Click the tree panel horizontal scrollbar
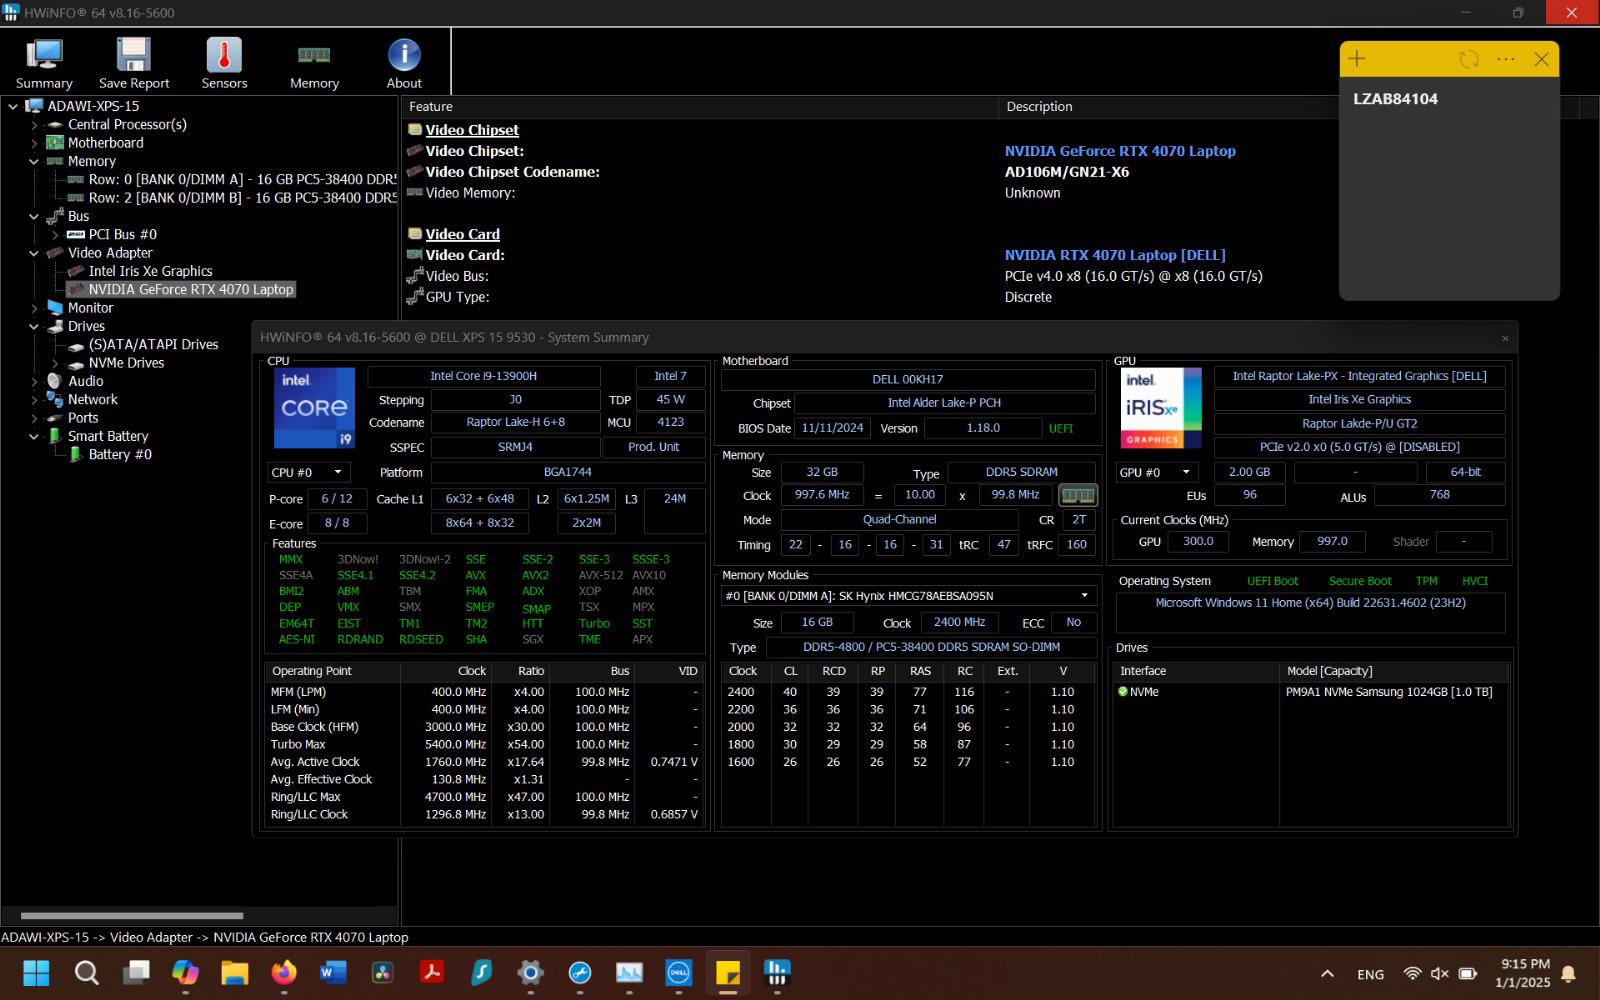 132,915
